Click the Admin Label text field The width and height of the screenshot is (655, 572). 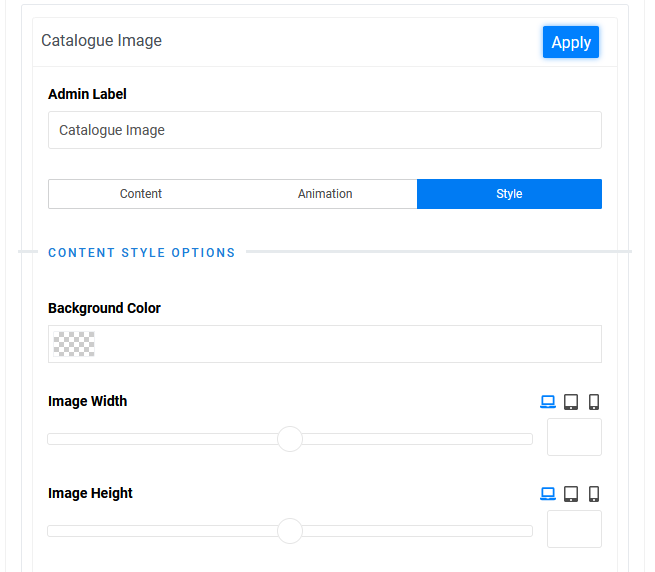[x=325, y=130]
